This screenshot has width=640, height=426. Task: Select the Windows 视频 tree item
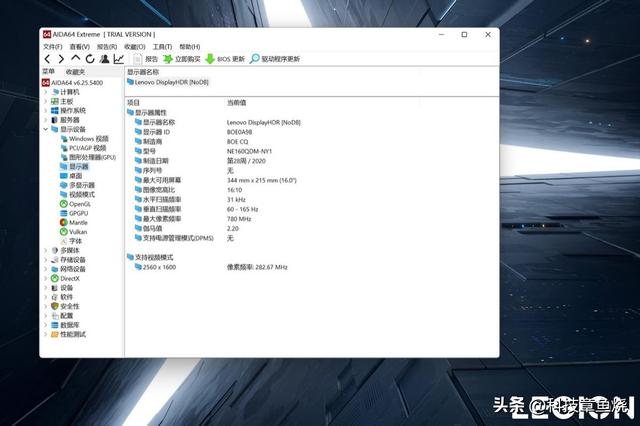84,139
